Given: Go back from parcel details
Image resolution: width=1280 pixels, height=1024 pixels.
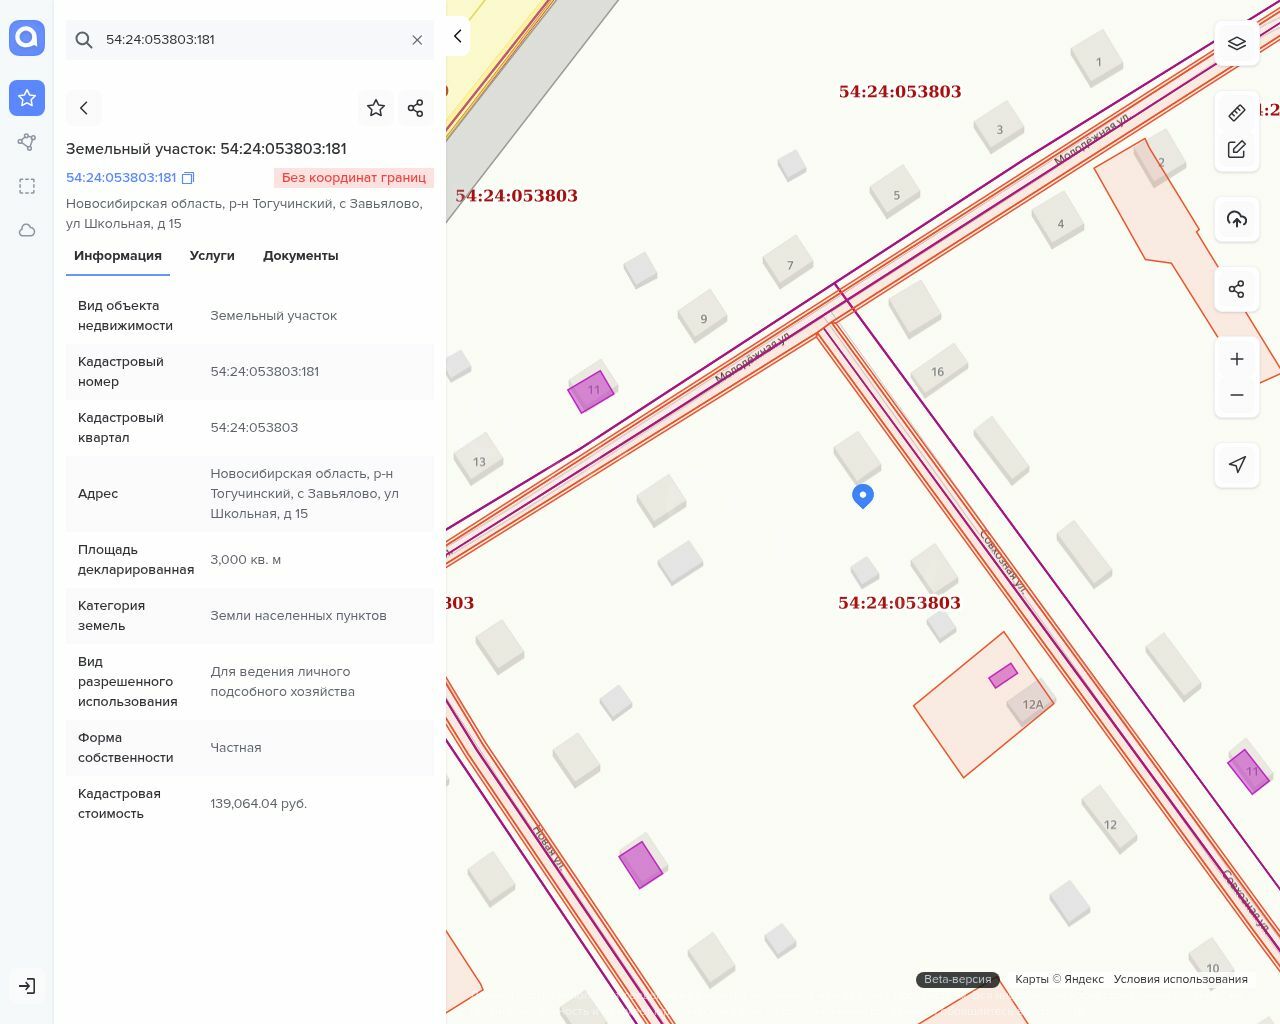Looking at the screenshot, I should [84, 108].
